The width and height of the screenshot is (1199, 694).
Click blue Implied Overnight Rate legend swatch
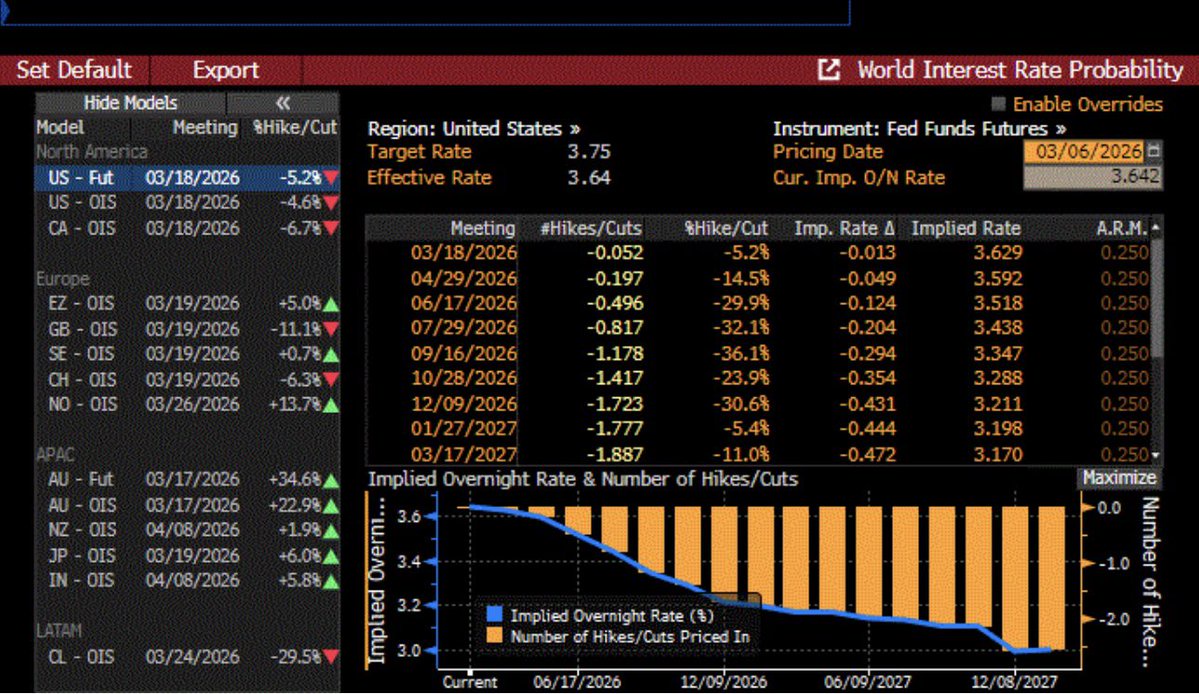pyautogui.click(x=494, y=616)
